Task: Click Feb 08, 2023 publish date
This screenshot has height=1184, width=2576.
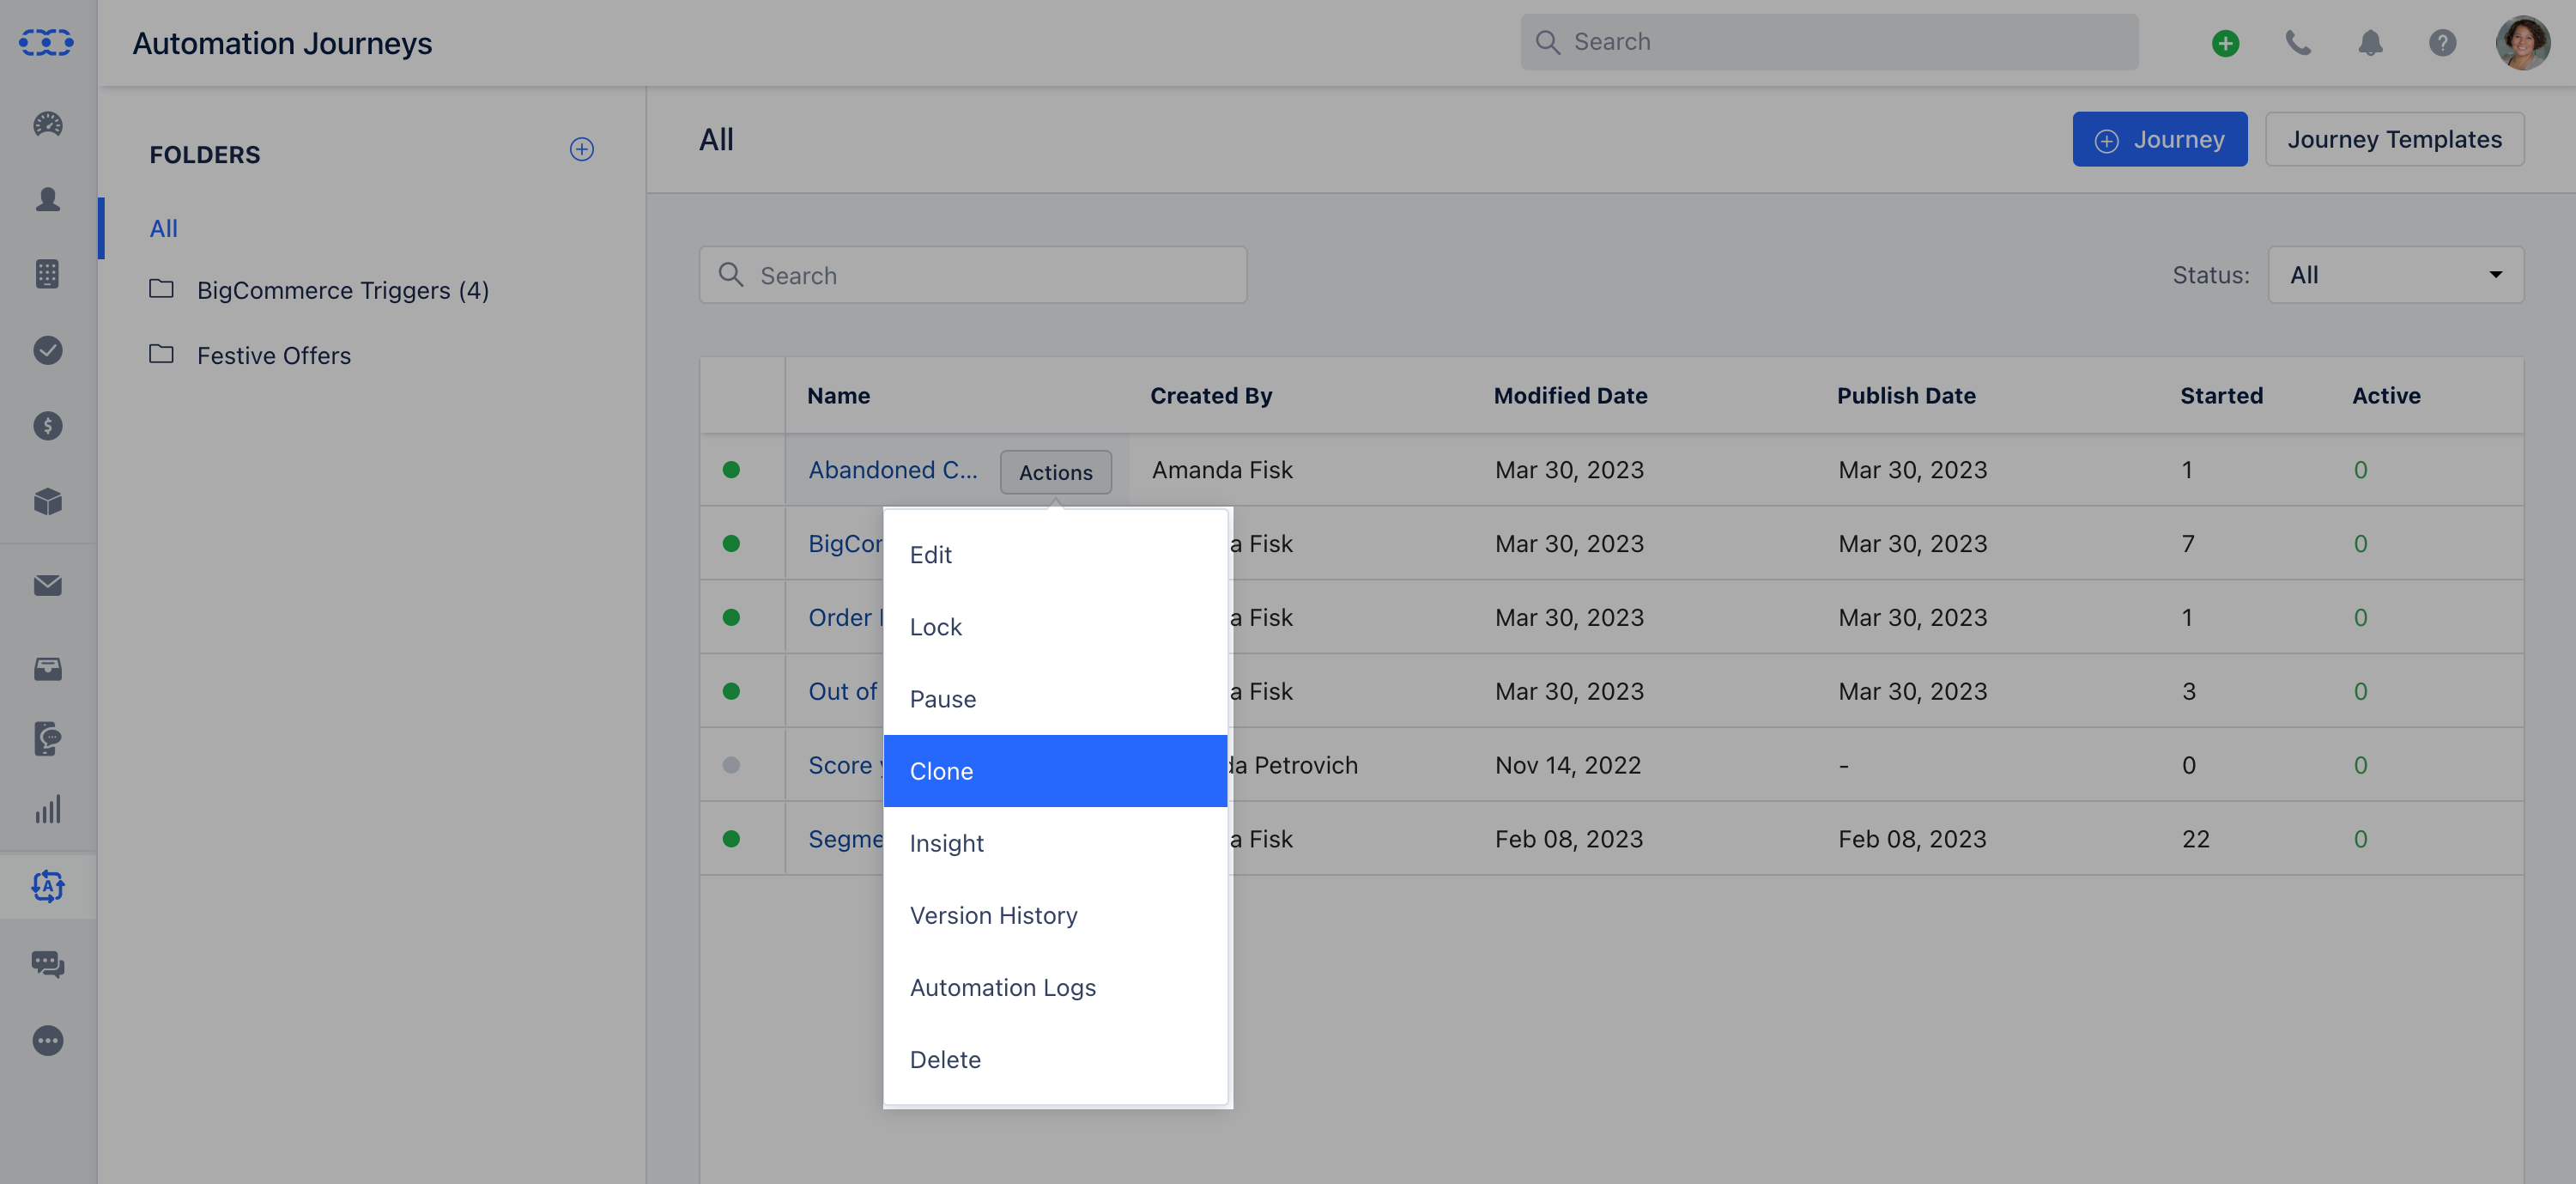Action: pyautogui.click(x=1912, y=839)
